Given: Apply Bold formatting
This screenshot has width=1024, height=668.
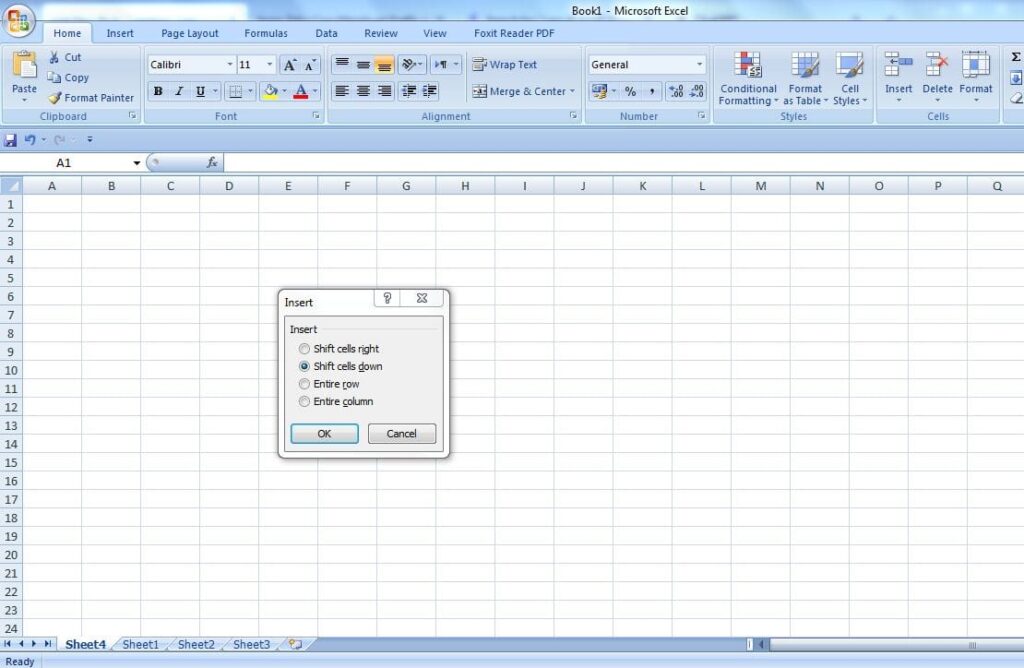Looking at the screenshot, I should pyautogui.click(x=158, y=91).
